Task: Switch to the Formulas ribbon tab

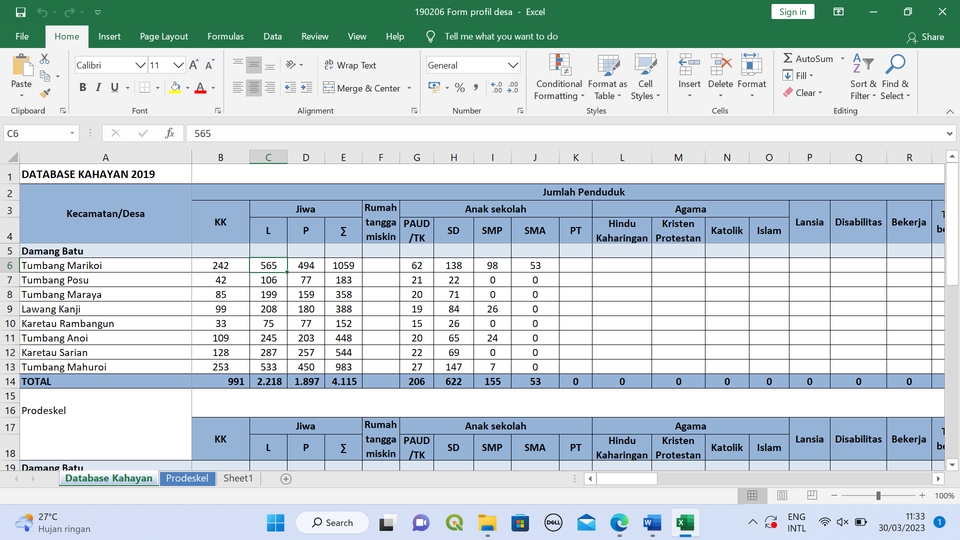Action: pos(225,37)
